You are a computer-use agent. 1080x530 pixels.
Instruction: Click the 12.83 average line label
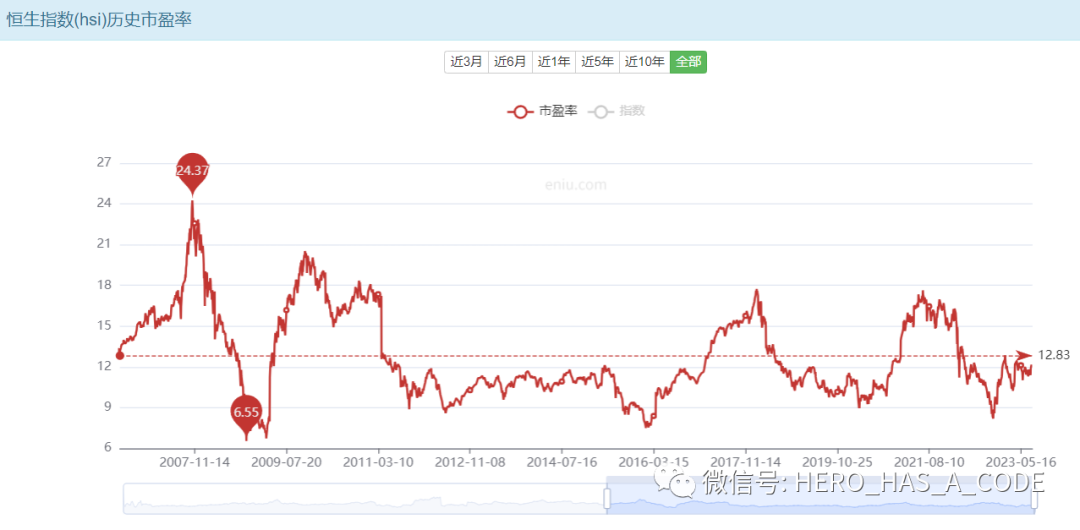[x=1053, y=355]
